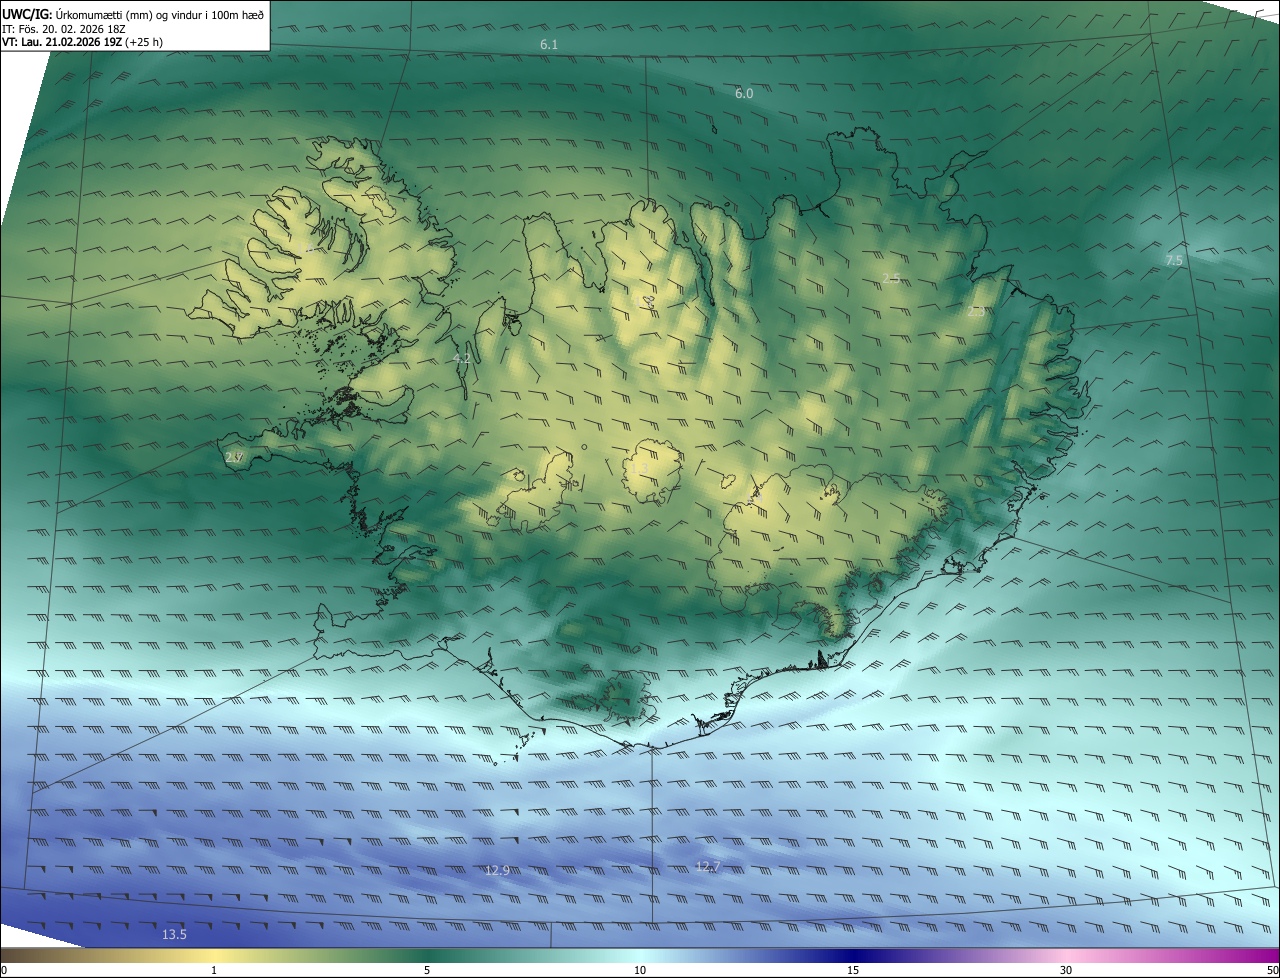Select the color scale tick label "50"
The image size is (1280, 978).
(x=1272, y=971)
